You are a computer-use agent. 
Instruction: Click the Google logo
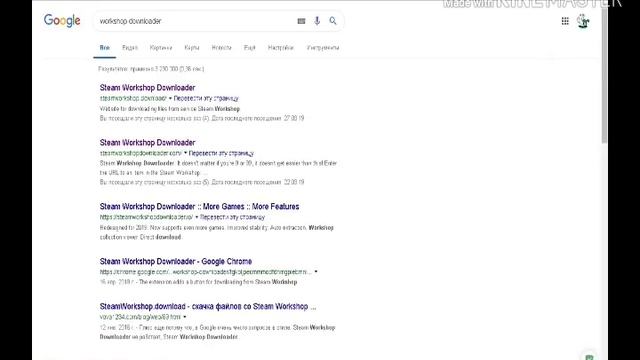[62, 20]
